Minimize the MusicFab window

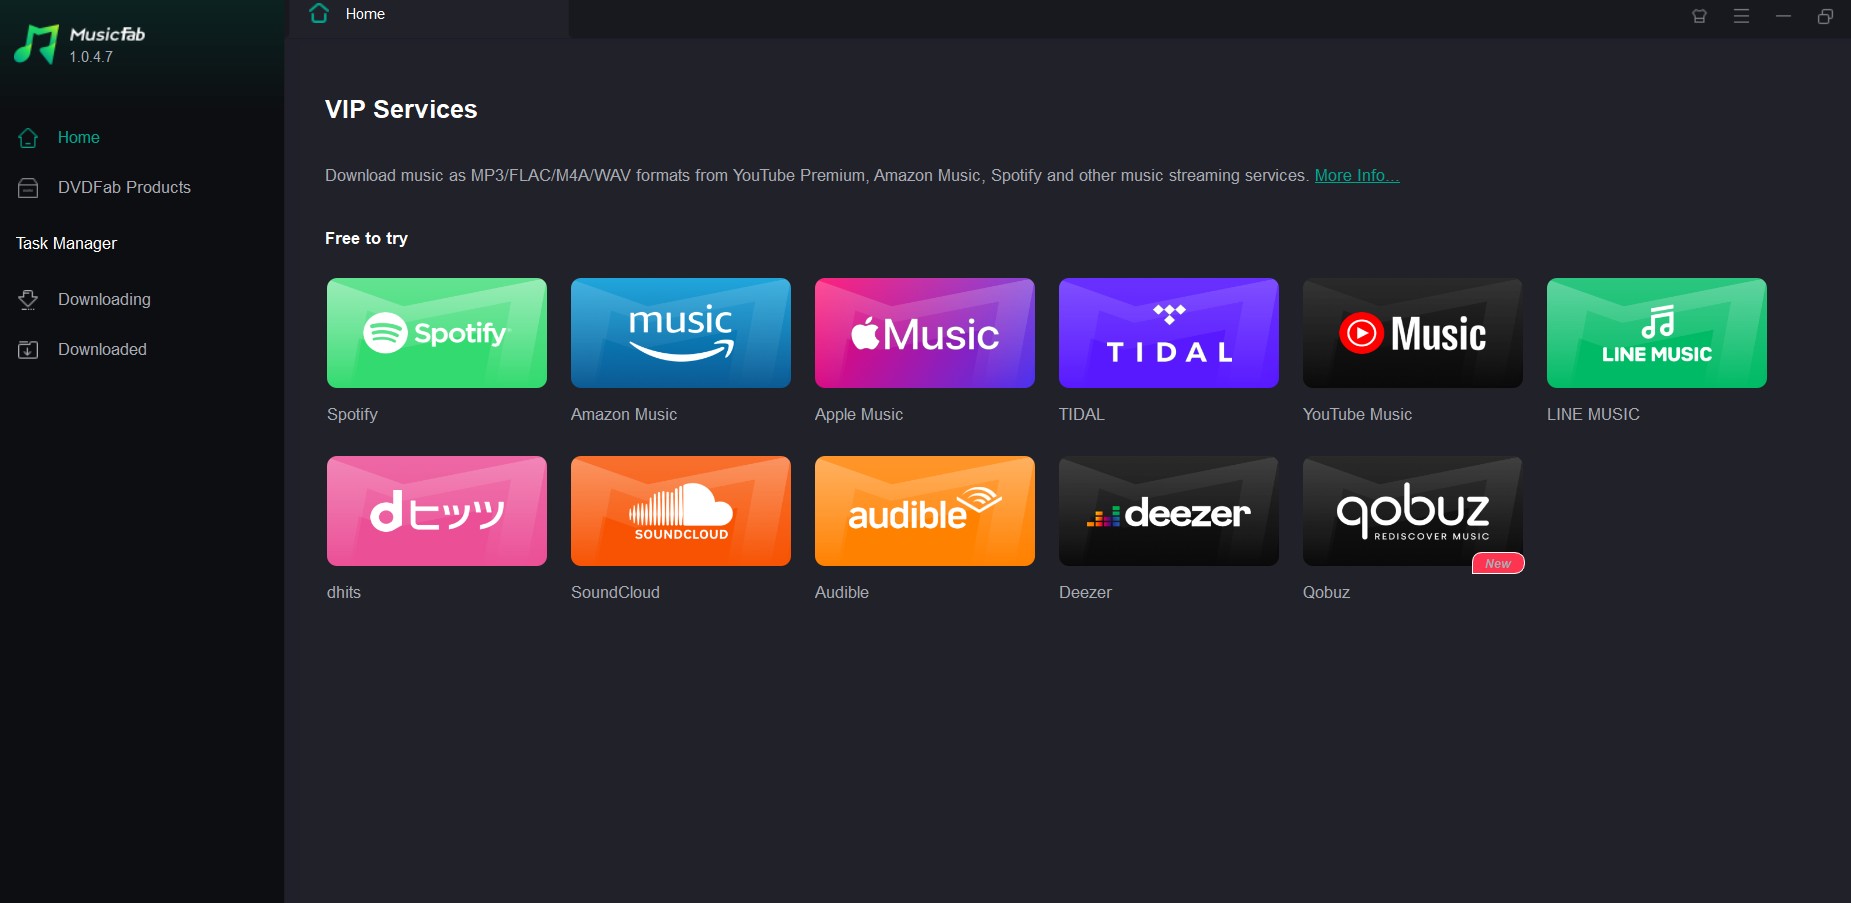coord(1783,16)
